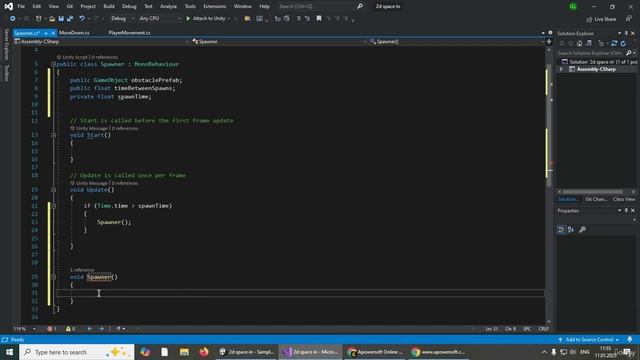Click the Firefox icon in taskbar

204,352
